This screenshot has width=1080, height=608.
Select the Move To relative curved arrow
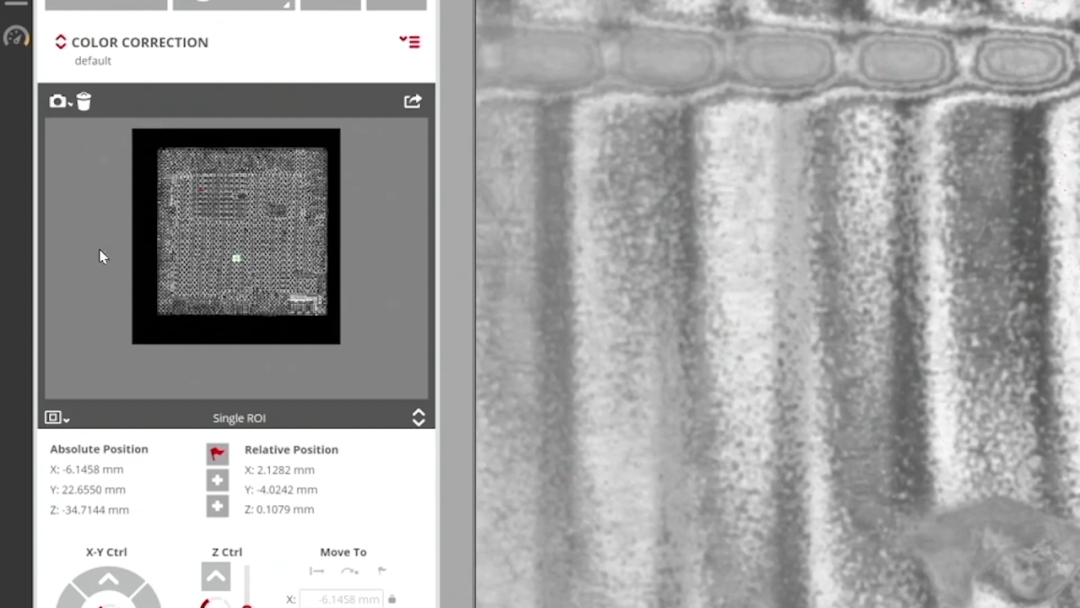point(349,571)
